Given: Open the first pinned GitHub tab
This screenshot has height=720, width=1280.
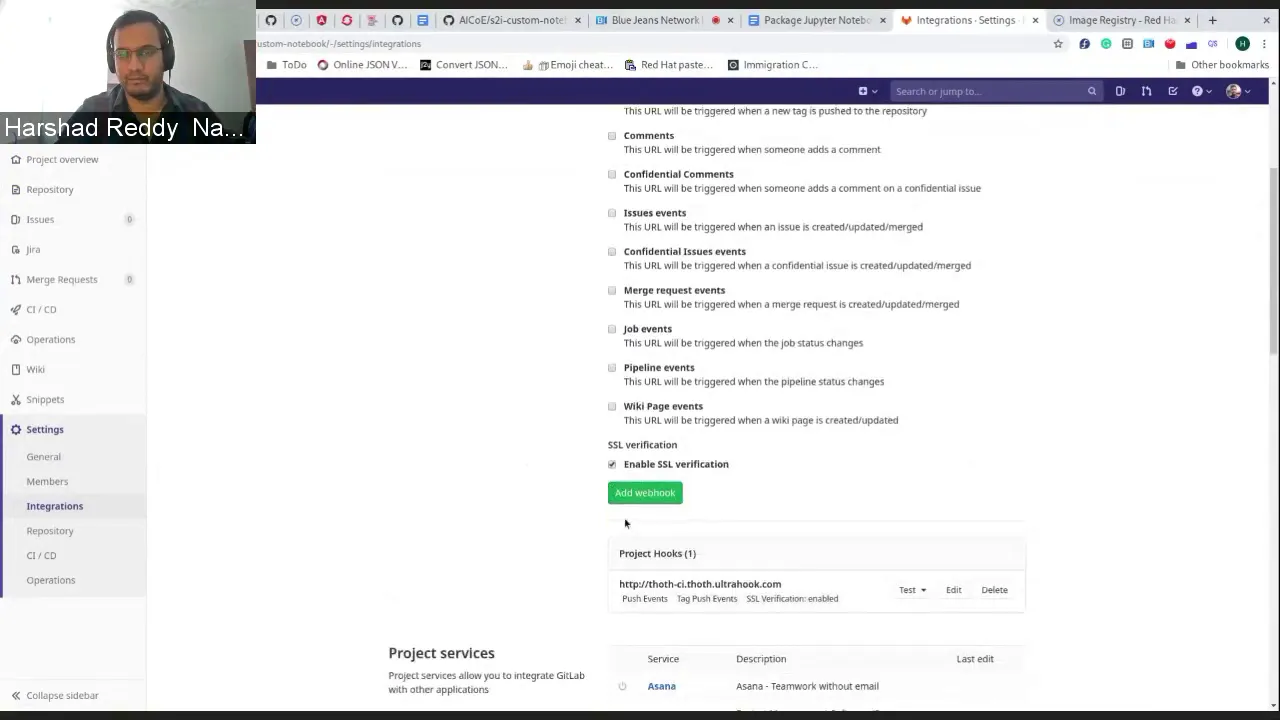Looking at the screenshot, I should tap(271, 20).
